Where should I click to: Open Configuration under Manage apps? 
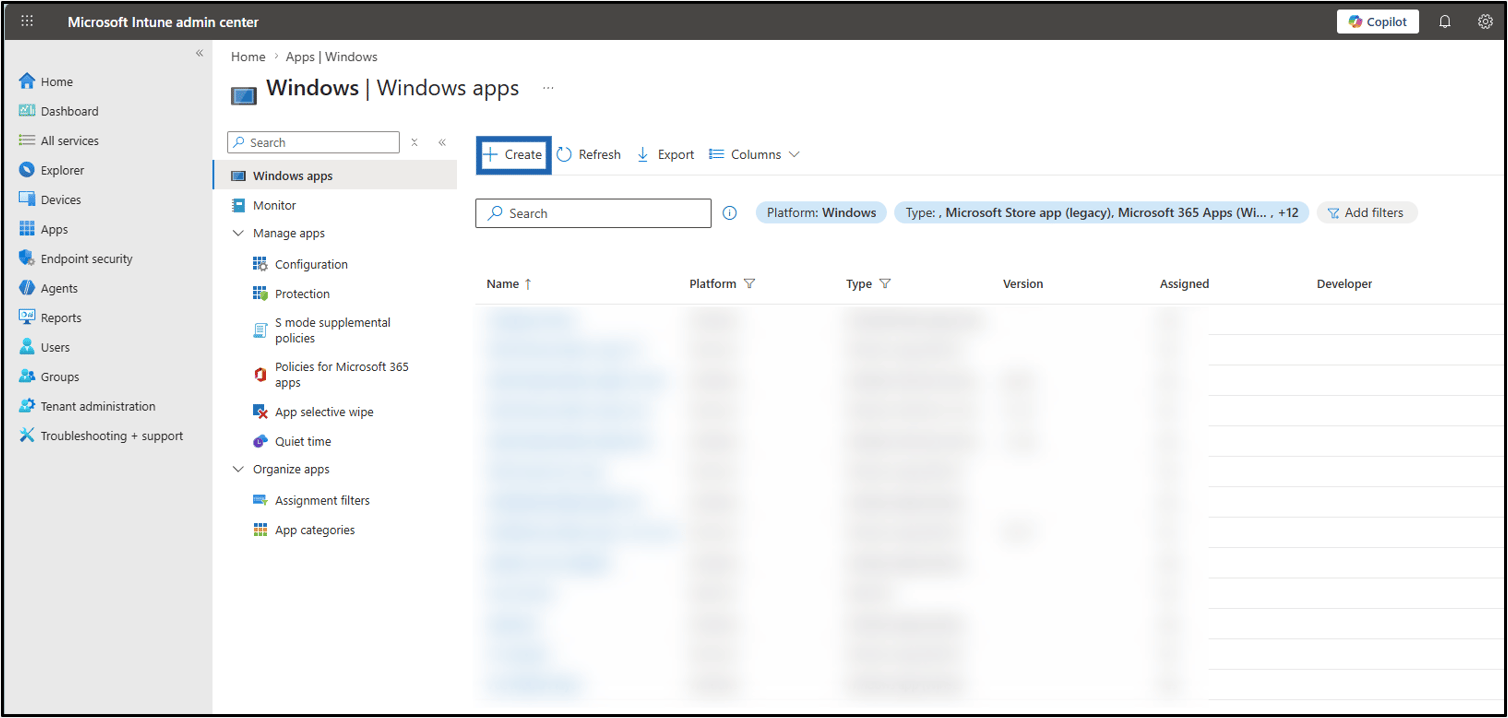coord(311,265)
